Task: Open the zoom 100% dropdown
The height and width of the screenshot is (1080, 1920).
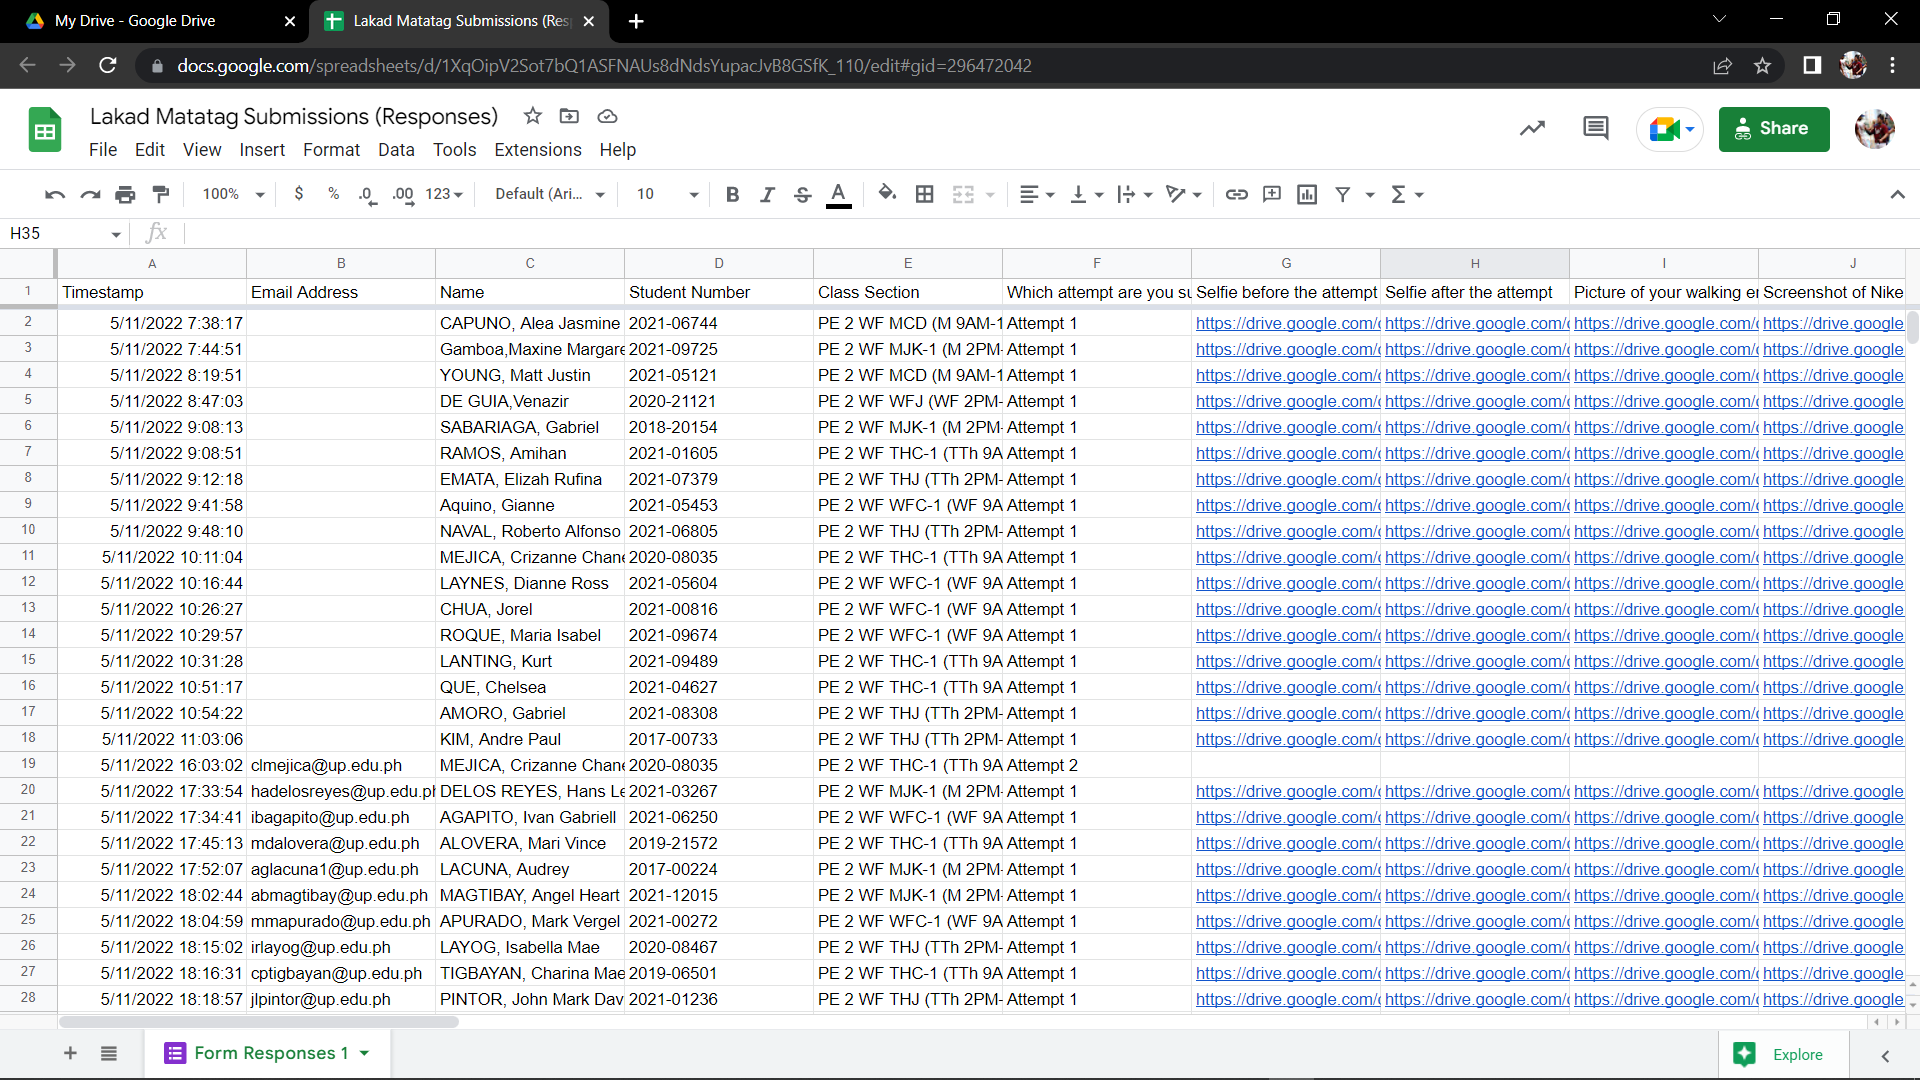Action: coord(233,194)
